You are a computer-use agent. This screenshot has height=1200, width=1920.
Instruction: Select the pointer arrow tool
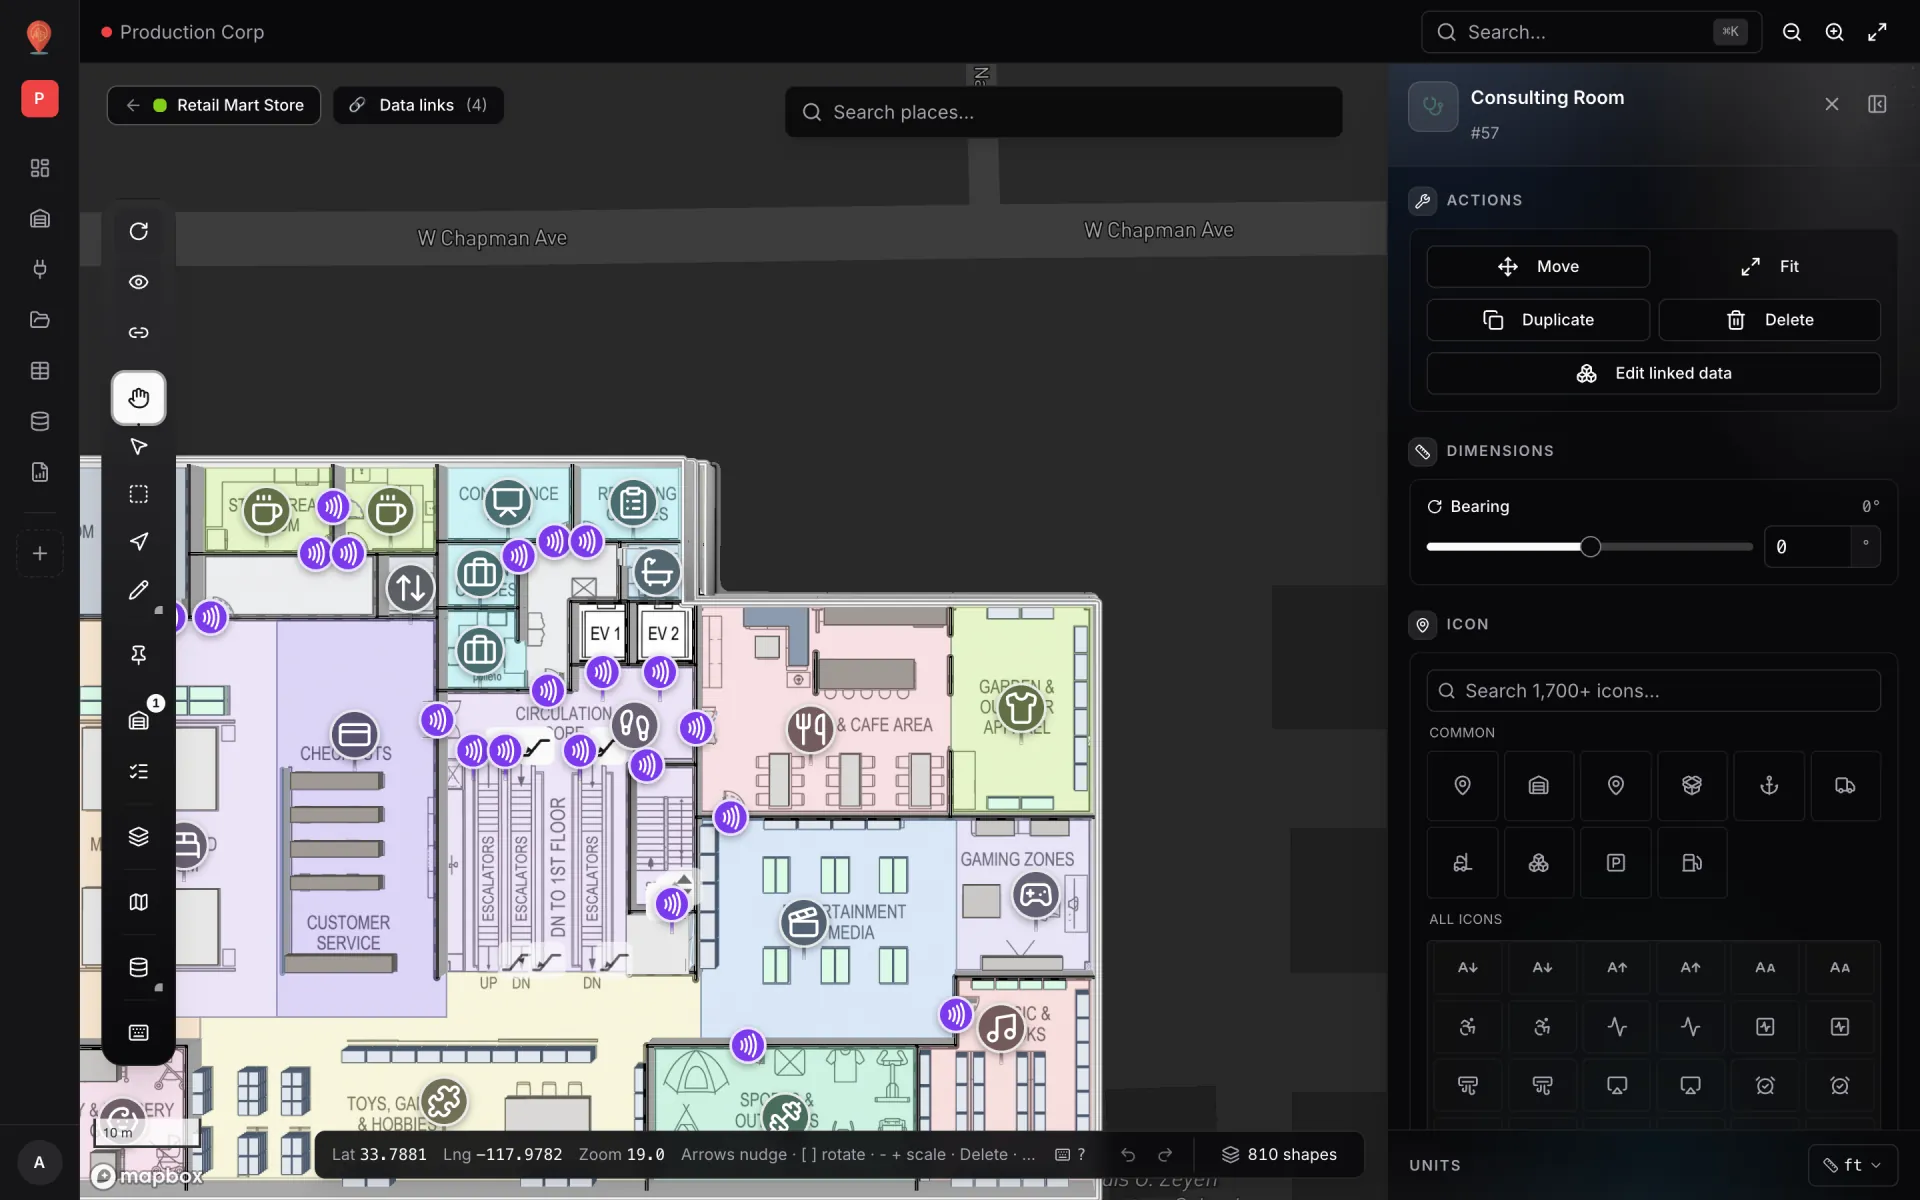click(138, 446)
